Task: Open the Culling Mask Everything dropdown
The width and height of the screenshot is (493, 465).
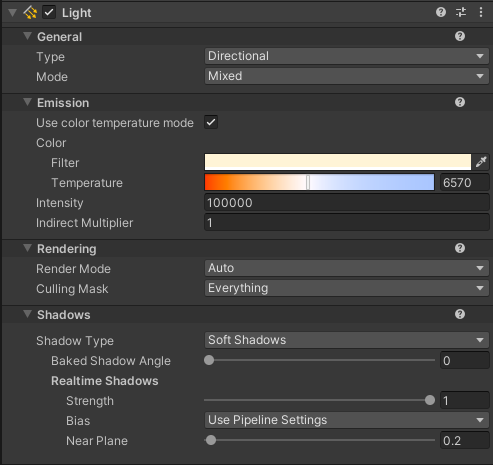Action: (347, 288)
